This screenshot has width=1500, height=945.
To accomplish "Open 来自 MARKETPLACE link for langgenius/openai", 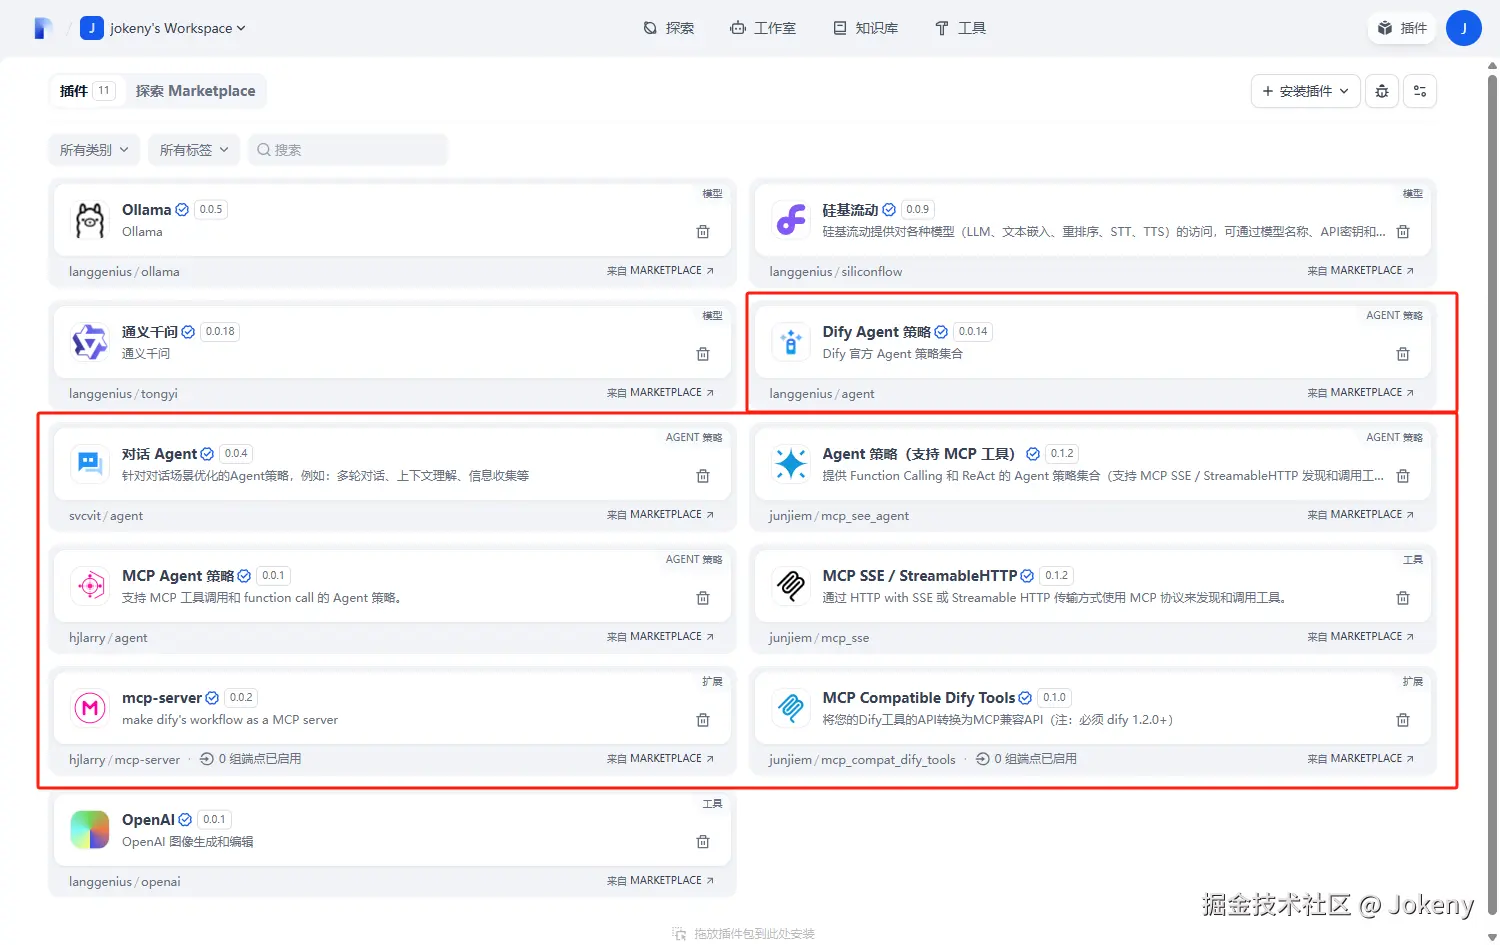I will pyautogui.click(x=661, y=881).
